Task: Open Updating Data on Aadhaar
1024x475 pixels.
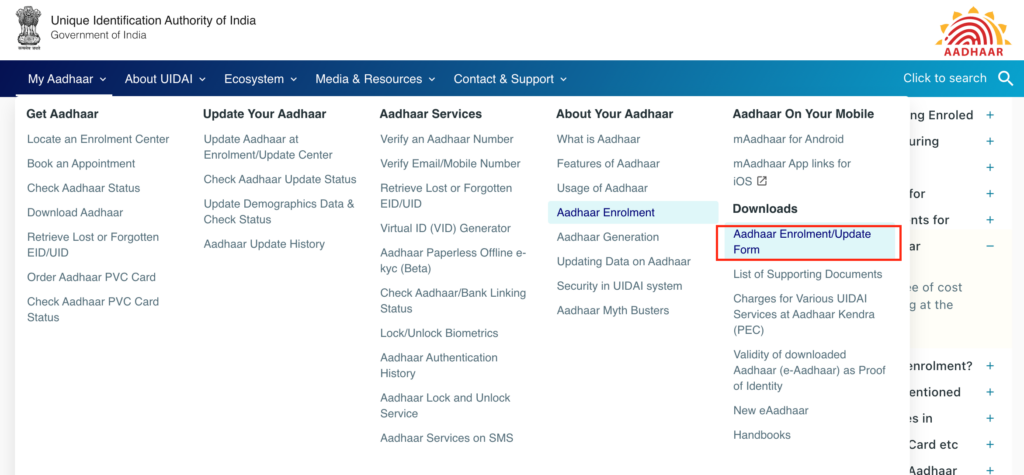Action: (623, 261)
